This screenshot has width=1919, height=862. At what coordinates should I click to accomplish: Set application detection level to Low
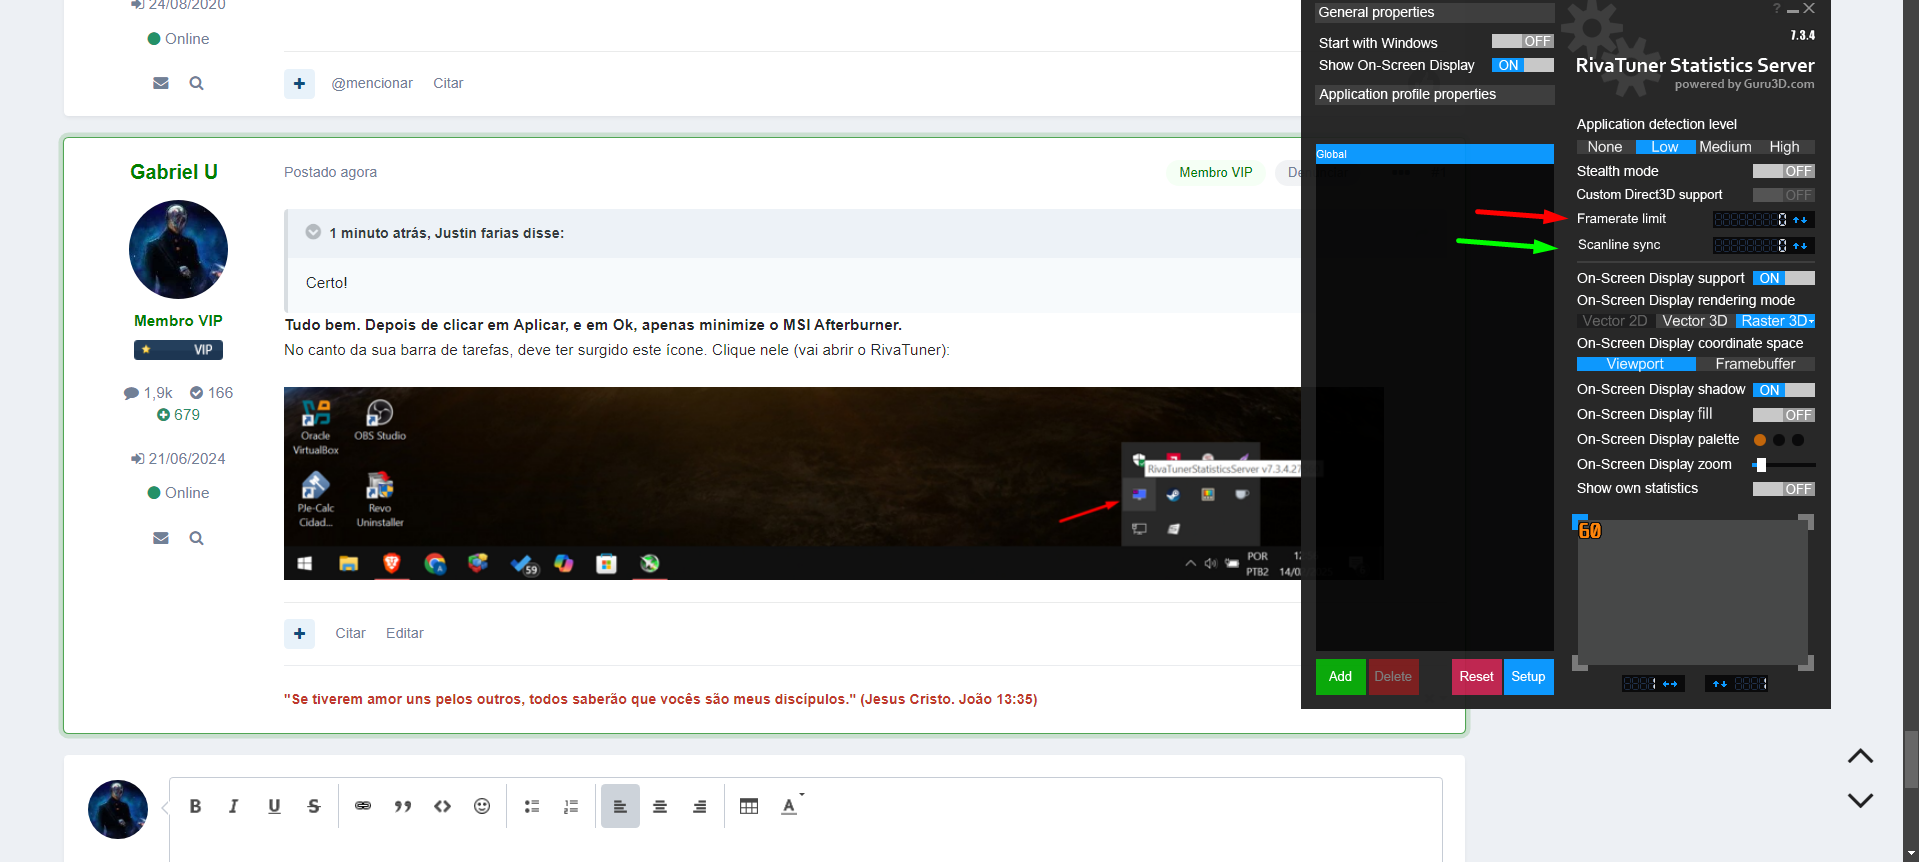1665,147
